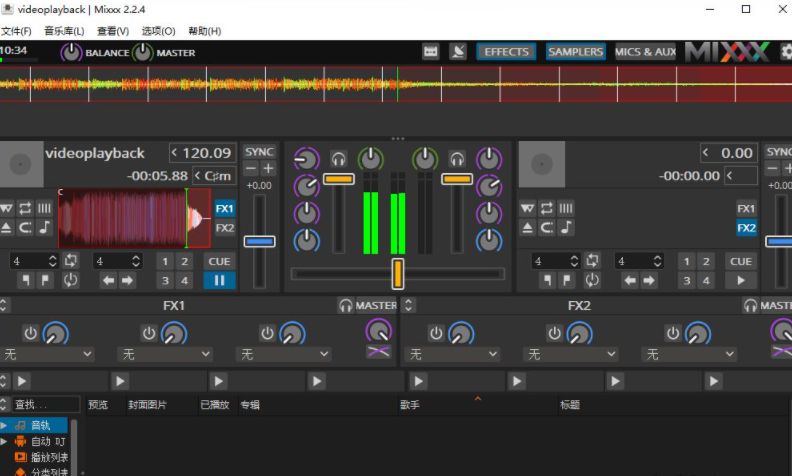This screenshot has height=476, width=792.
Task: Open the third FX1 effect dropdown
Action: pos(283,354)
